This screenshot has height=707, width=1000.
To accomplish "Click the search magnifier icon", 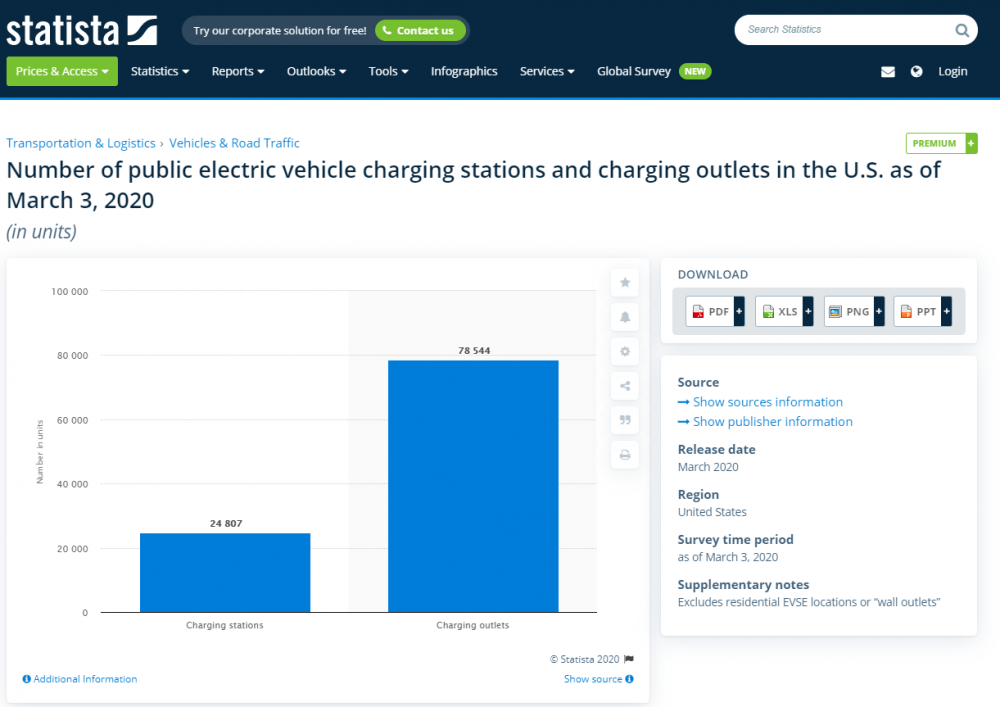I will point(961,30).
